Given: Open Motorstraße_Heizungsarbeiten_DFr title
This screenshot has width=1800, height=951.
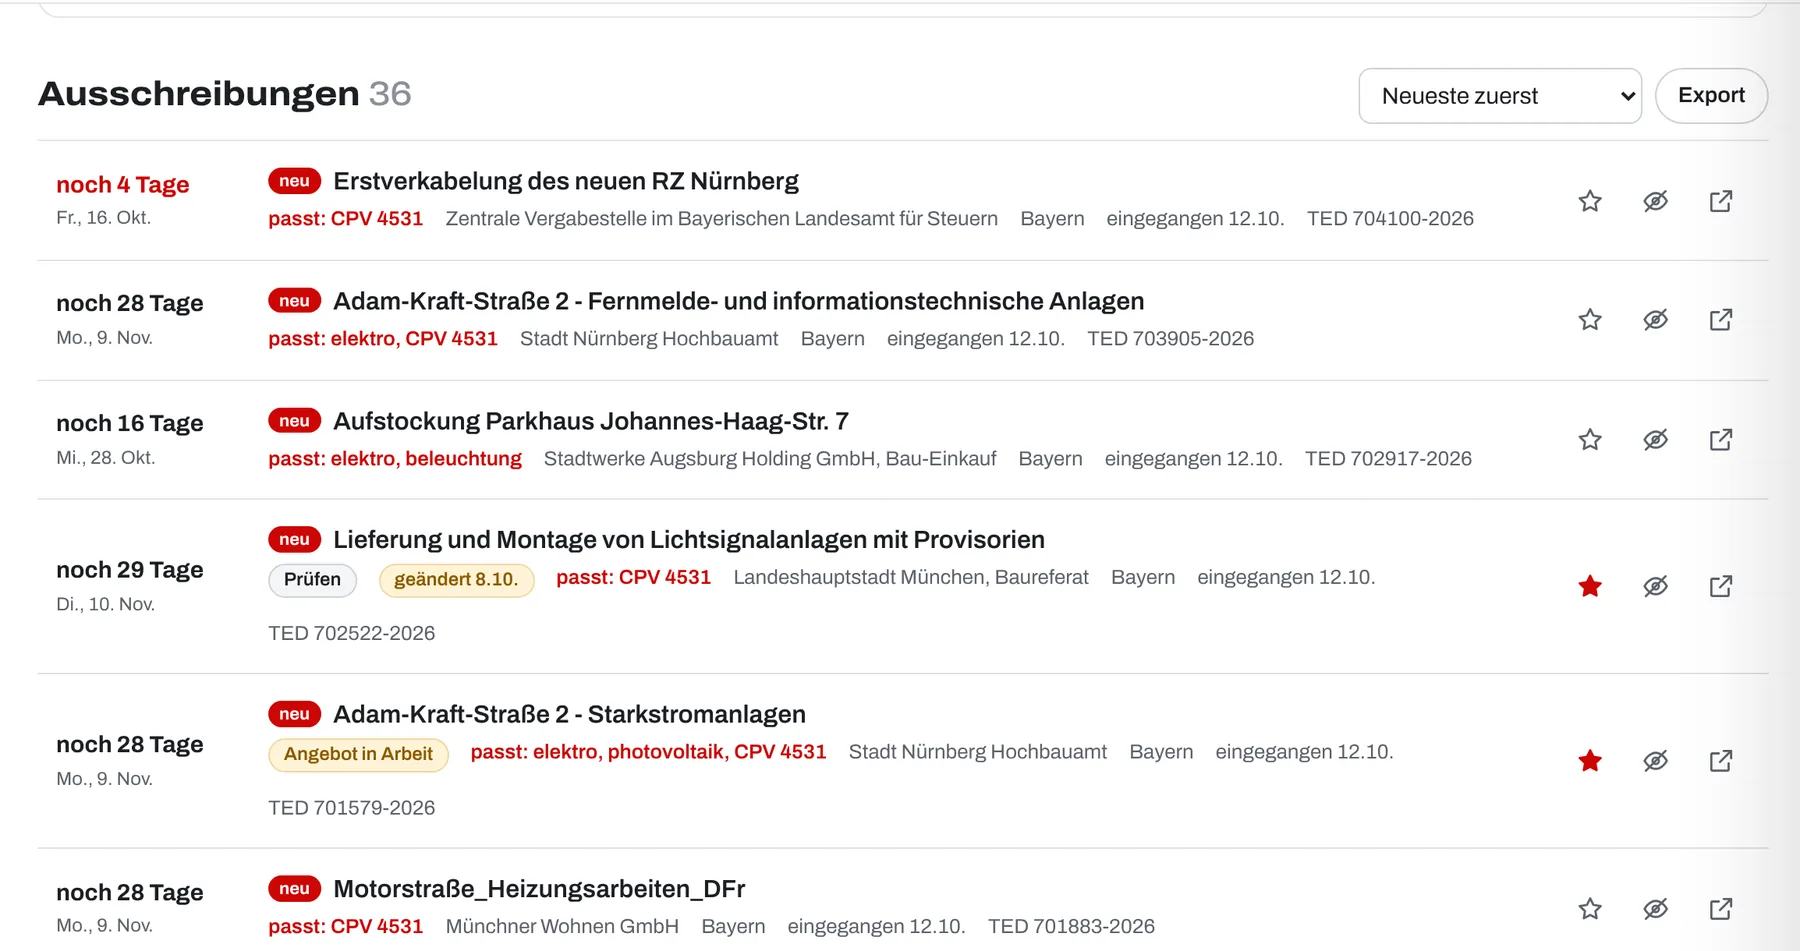Looking at the screenshot, I should tap(539, 889).
